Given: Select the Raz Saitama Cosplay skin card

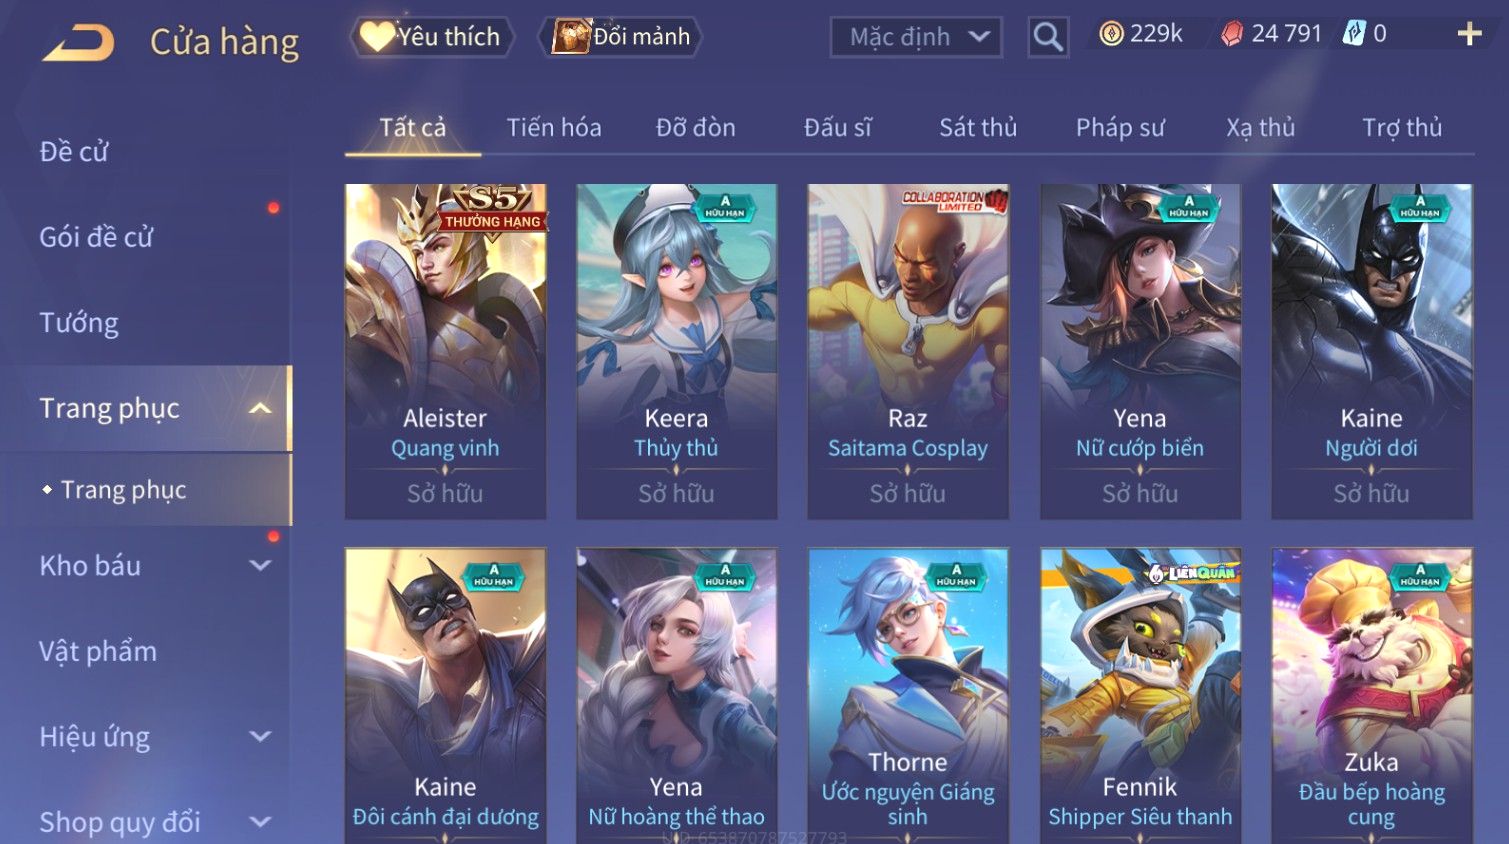Looking at the screenshot, I should [908, 351].
